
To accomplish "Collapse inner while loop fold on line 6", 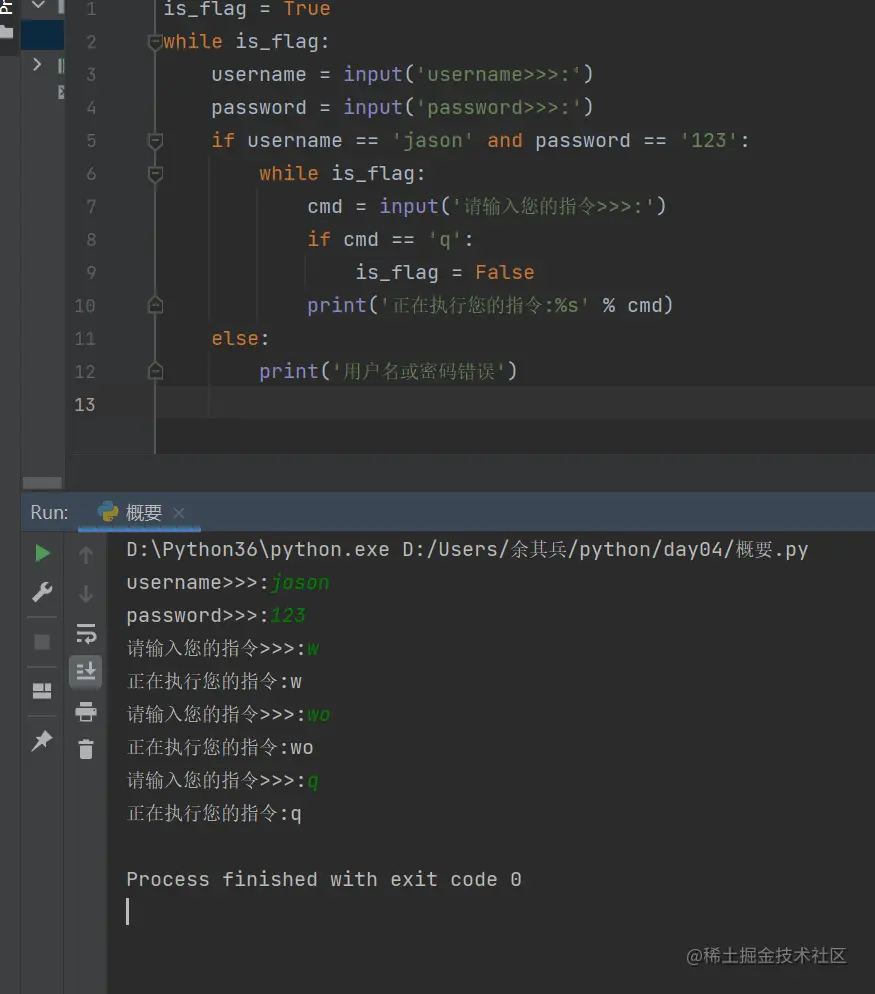I will [x=155, y=174].
